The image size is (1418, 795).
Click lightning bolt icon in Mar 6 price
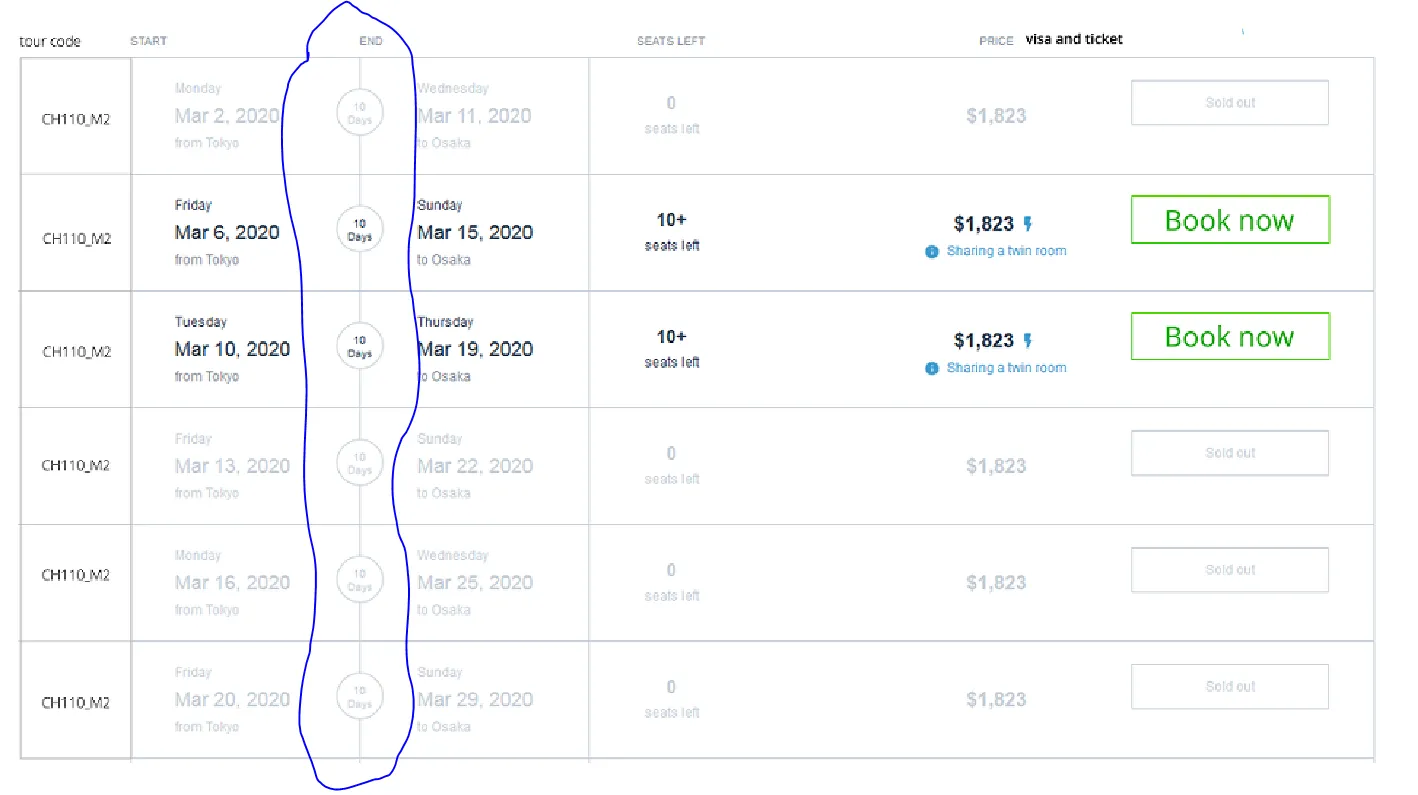pyautogui.click(x=1027, y=224)
